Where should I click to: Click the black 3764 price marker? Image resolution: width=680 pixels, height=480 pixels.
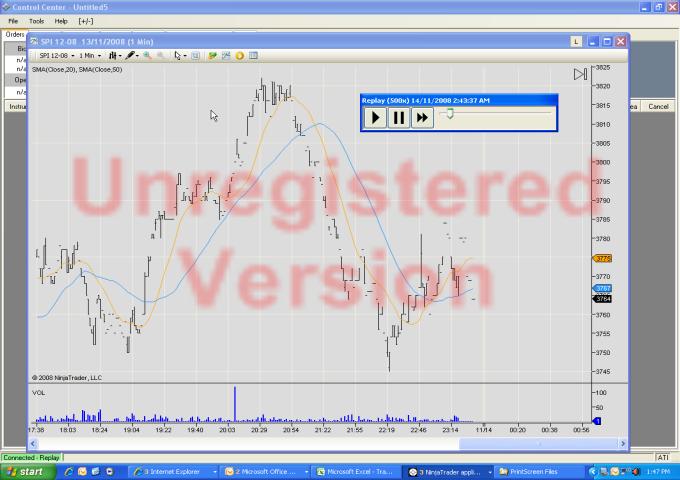(x=602, y=299)
